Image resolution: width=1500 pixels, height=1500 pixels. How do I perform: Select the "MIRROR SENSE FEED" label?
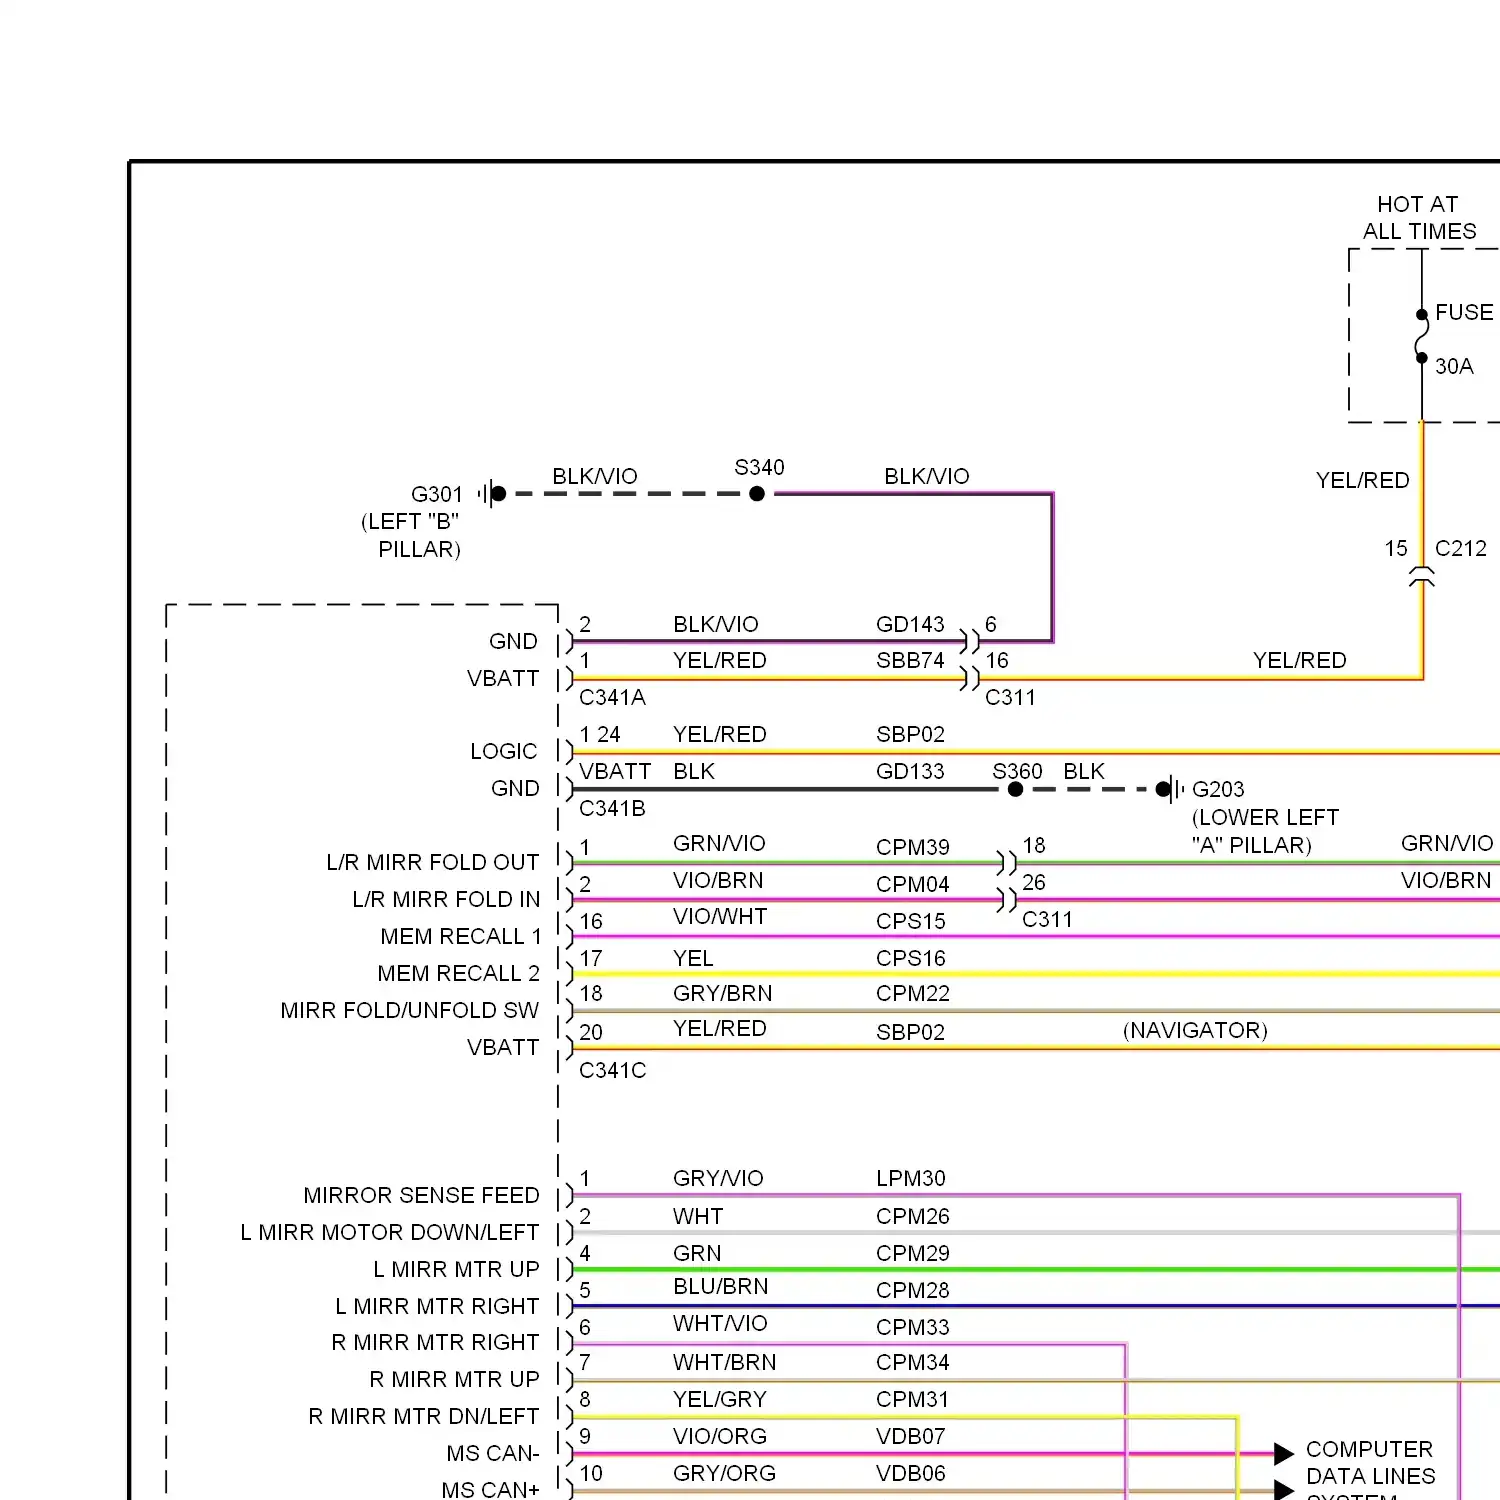[421, 1195]
